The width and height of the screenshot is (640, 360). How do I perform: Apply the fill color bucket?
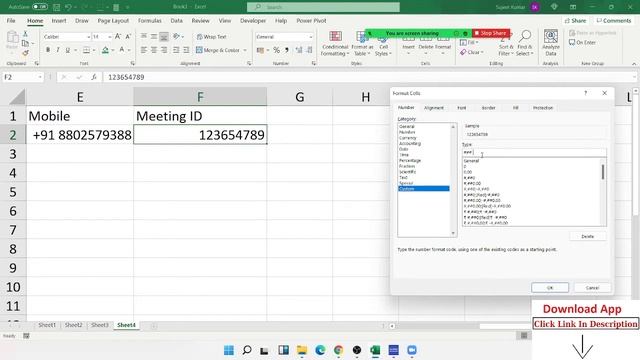click(105, 50)
